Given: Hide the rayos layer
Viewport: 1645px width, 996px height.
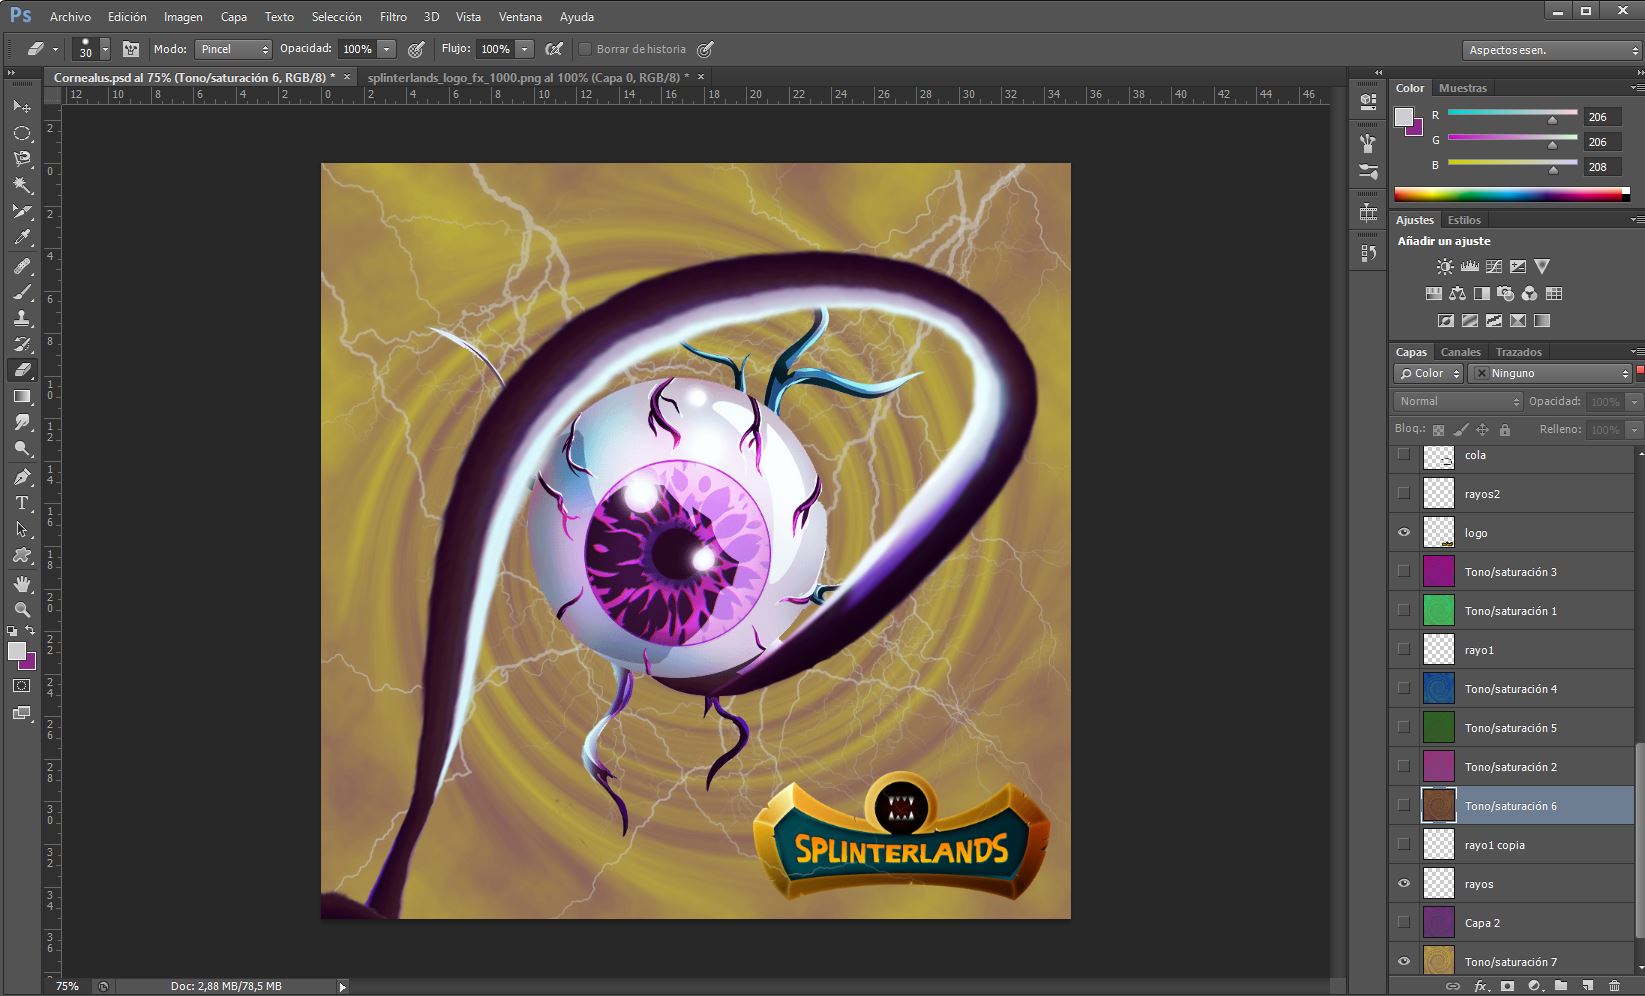Looking at the screenshot, I should (1404, 884).
